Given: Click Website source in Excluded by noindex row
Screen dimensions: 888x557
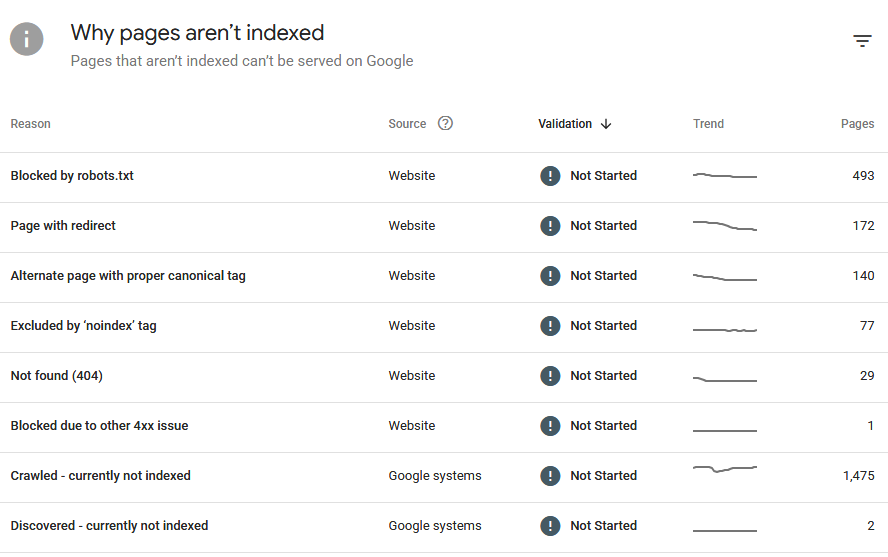Looking at the screenshot, I should tap(412, 326).
